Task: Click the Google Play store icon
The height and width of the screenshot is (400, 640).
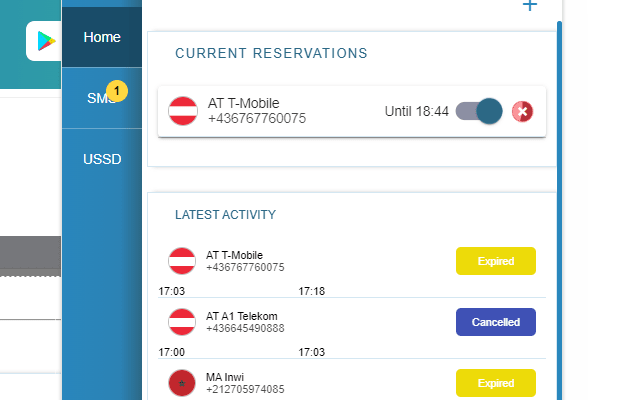Action: pyautogui.click(x=44, y=40)
